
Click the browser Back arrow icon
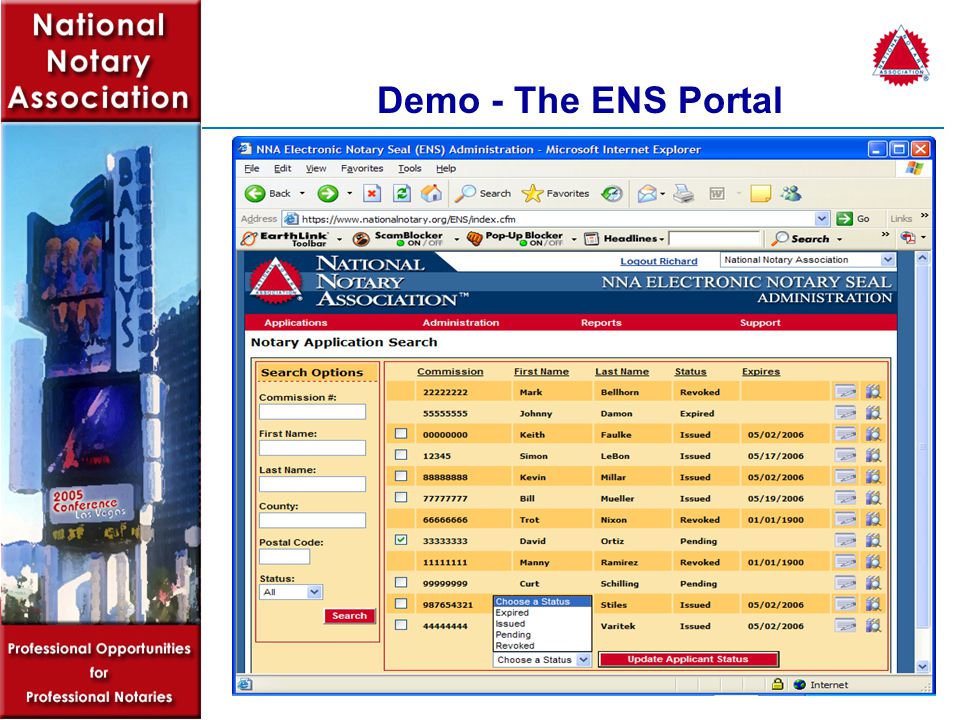[255, 193]
